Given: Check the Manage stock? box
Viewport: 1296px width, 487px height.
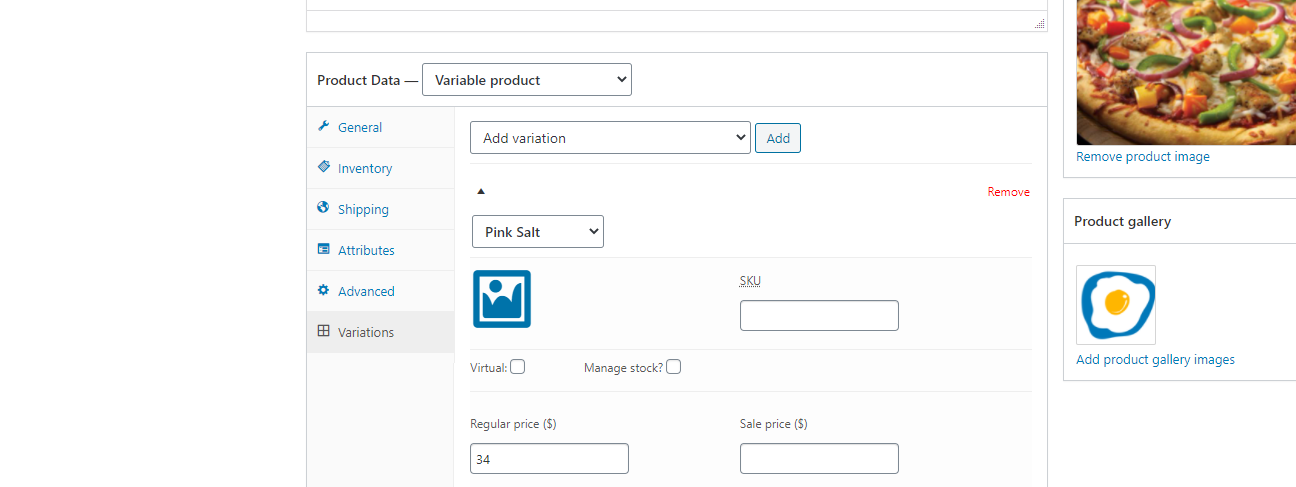Looking at the screenshot, I should pyautogui.click(x=674, y=367).
